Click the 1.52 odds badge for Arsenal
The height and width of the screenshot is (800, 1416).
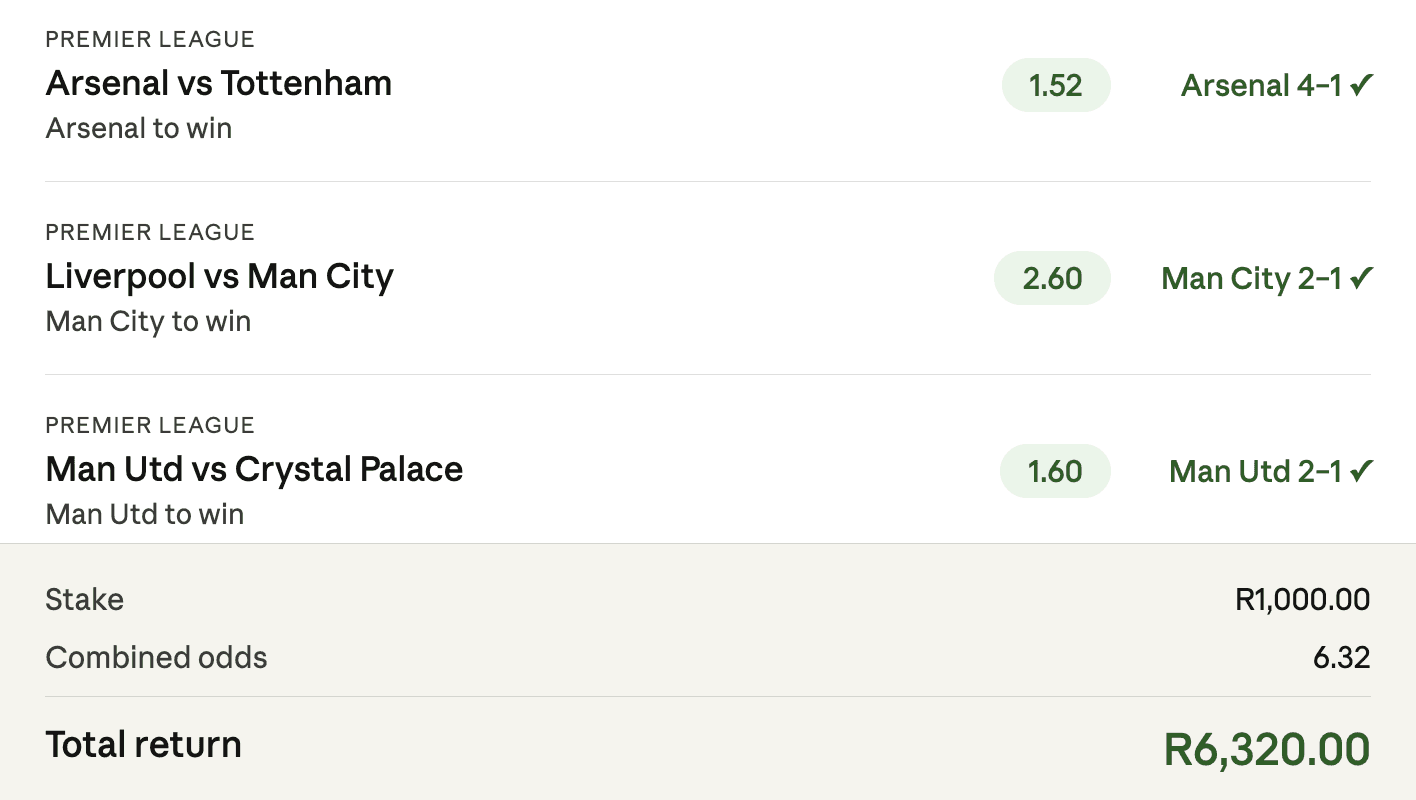coord(1056,85)
